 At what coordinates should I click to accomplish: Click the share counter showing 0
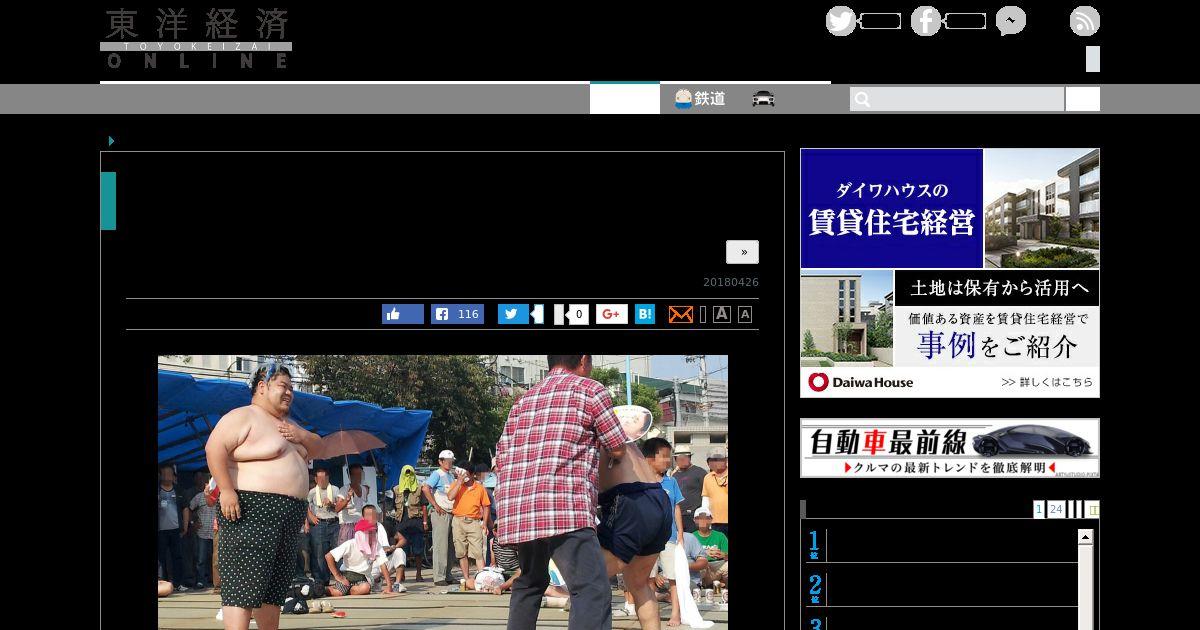[577, 314]
